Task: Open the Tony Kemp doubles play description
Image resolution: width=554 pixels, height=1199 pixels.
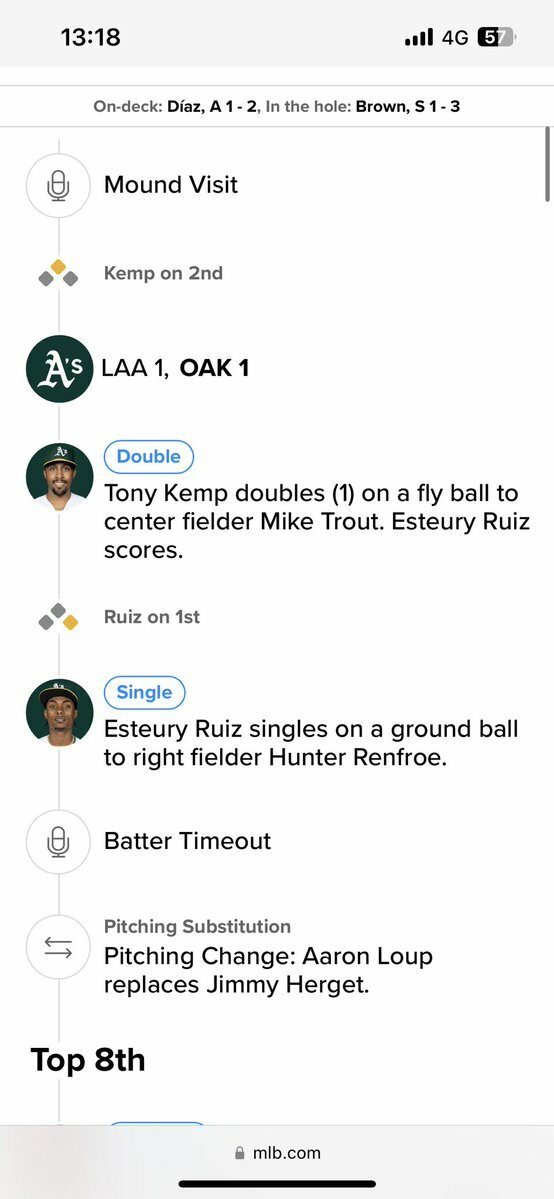Action: click(x=317, y=522)
